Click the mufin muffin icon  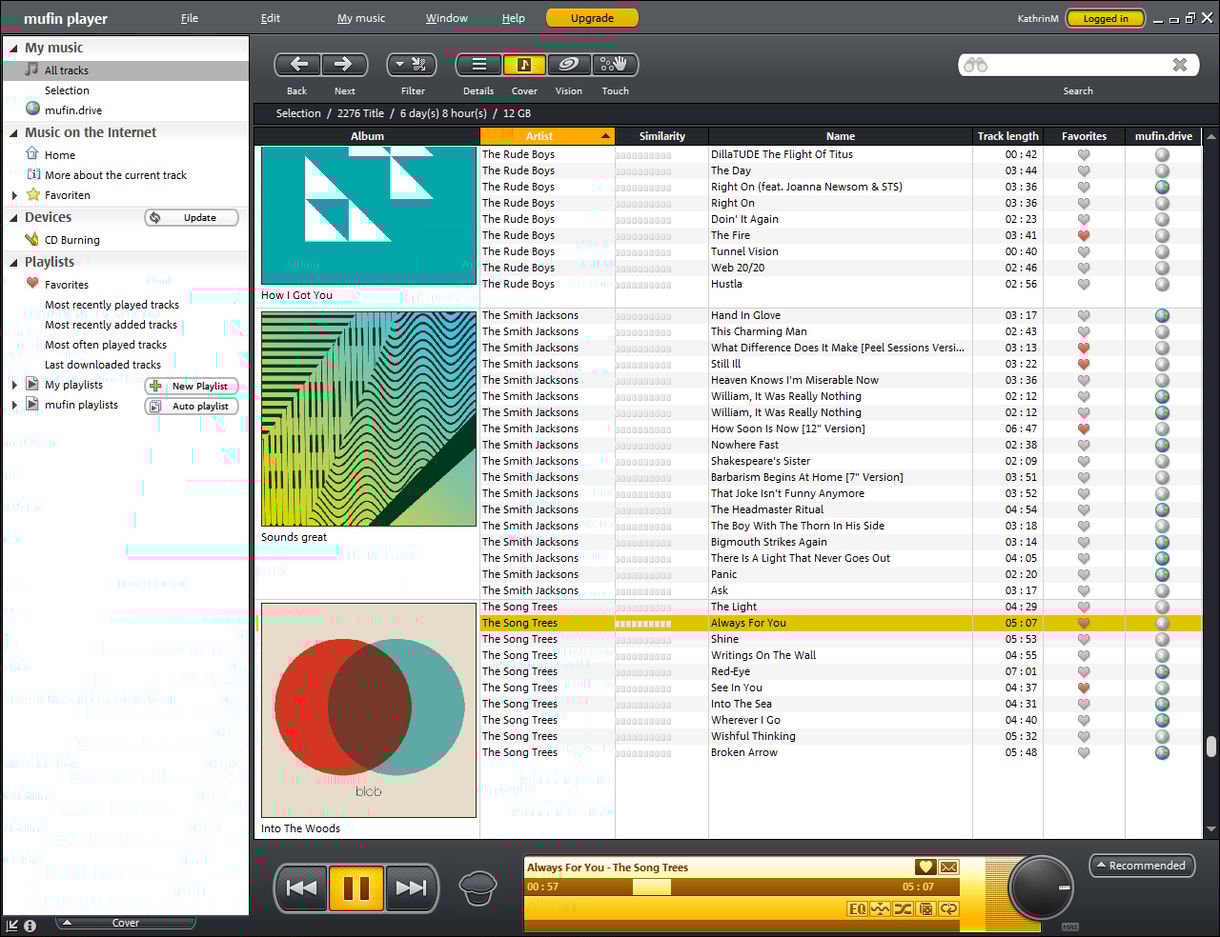(478, 887)
